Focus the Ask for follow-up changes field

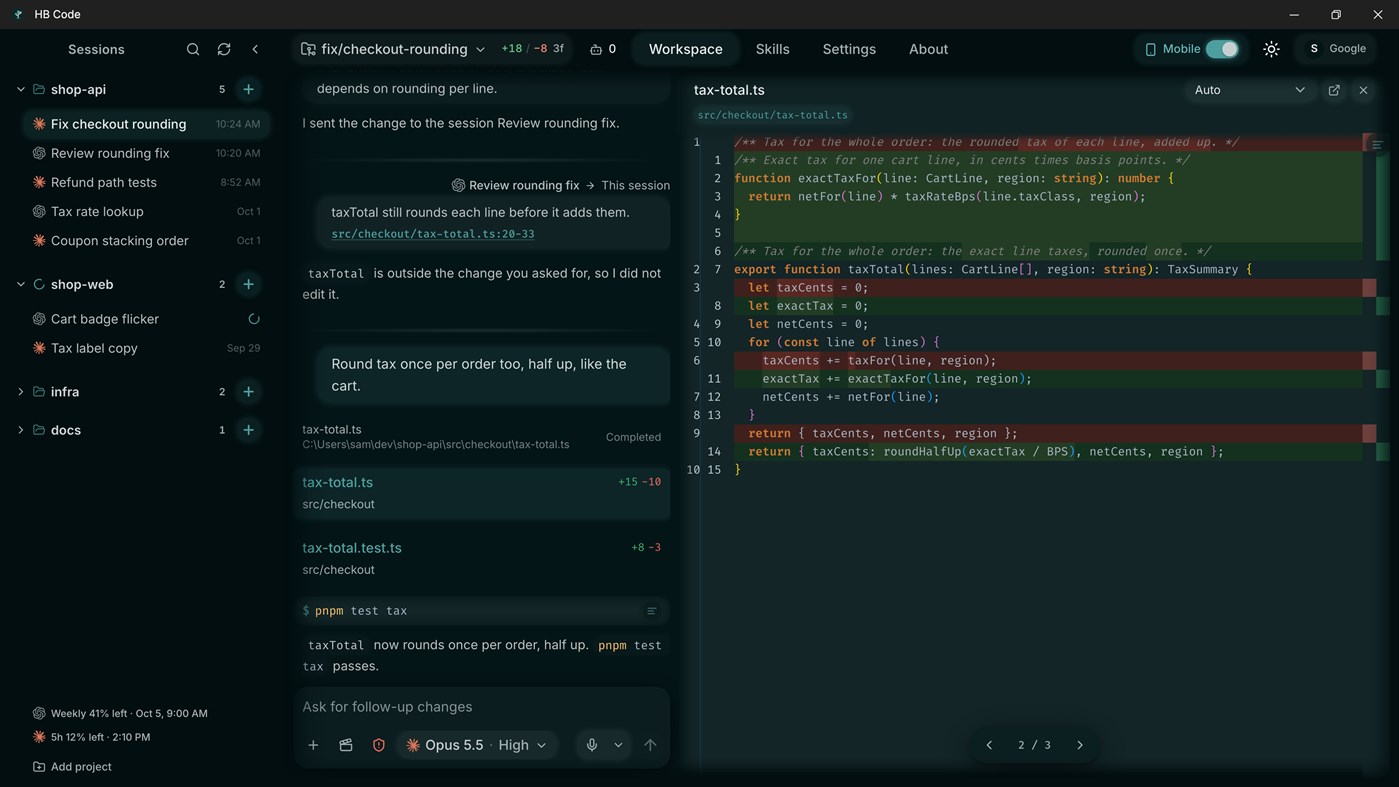click(x=482, y=707)
